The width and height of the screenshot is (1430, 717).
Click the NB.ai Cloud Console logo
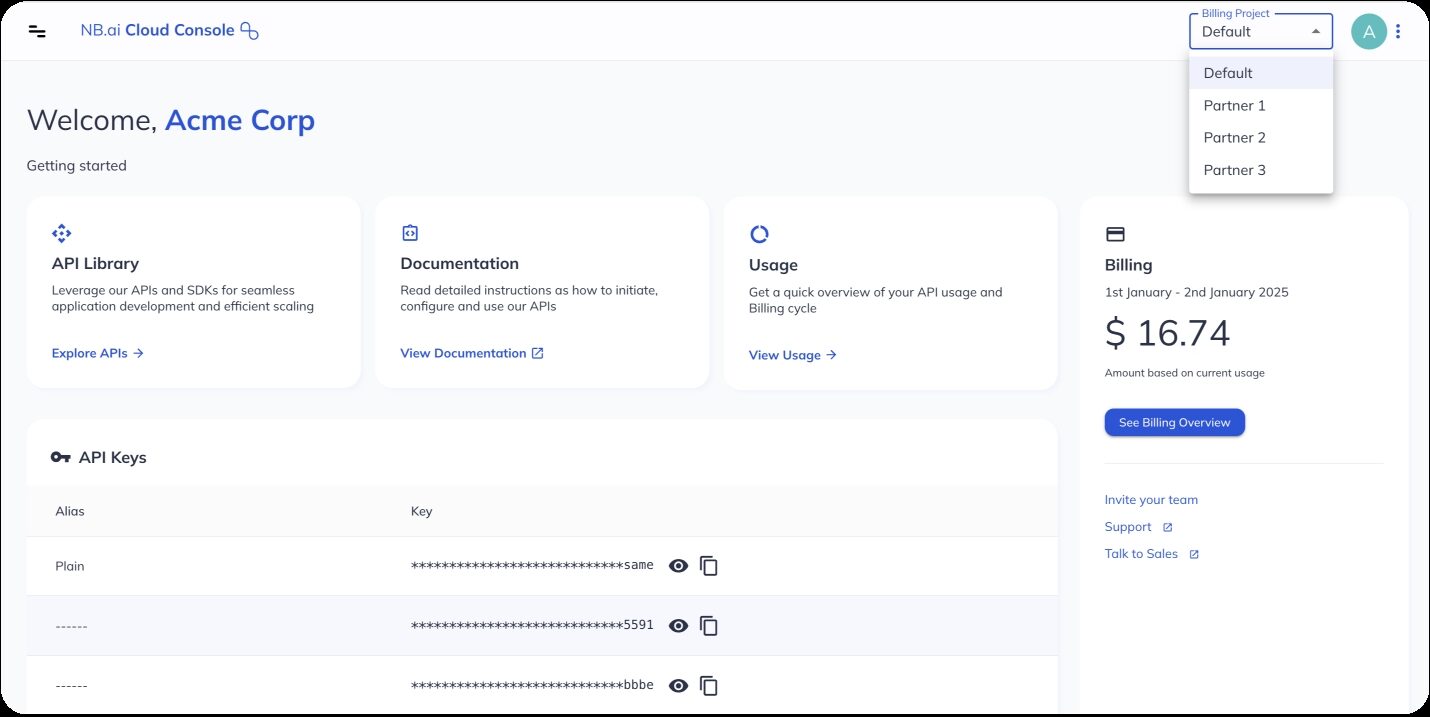pyautogui.click(x=169, y=31)
